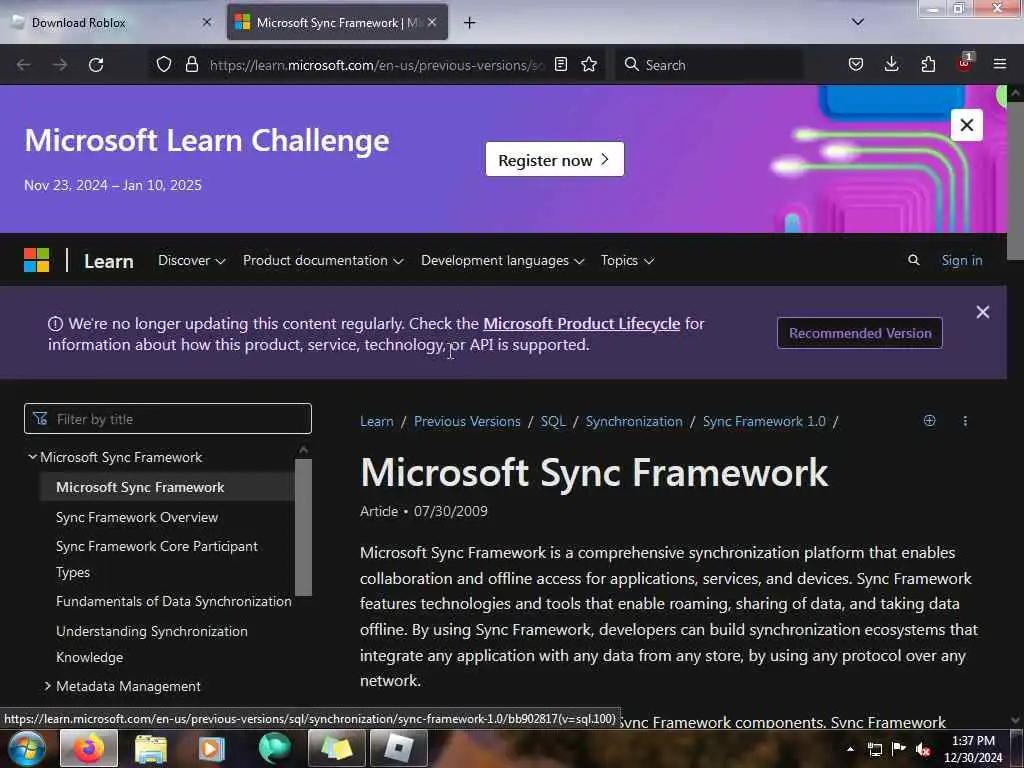
Task: Click the Firefox taskbar icon
Action: 89,748
